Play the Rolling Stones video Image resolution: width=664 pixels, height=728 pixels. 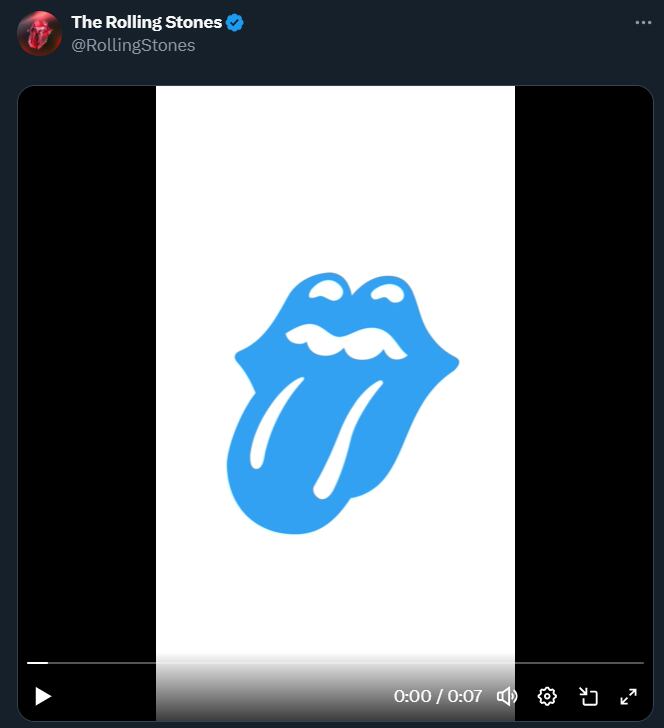[x=42, y=696]
